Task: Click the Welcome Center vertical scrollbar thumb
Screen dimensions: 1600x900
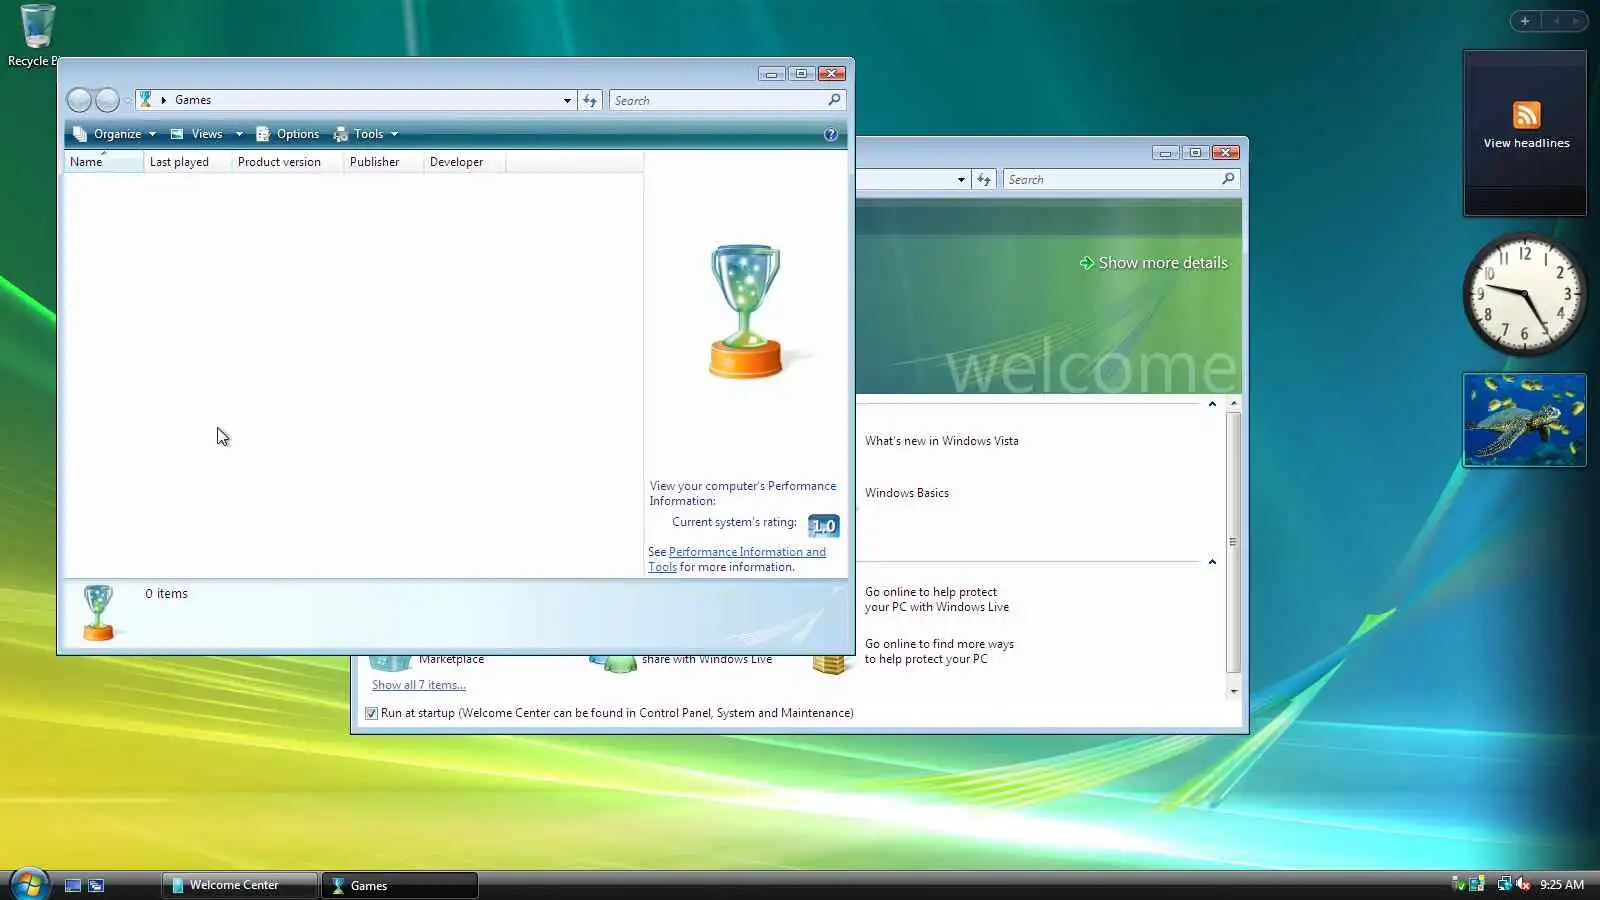Action: coord(1233,542)
